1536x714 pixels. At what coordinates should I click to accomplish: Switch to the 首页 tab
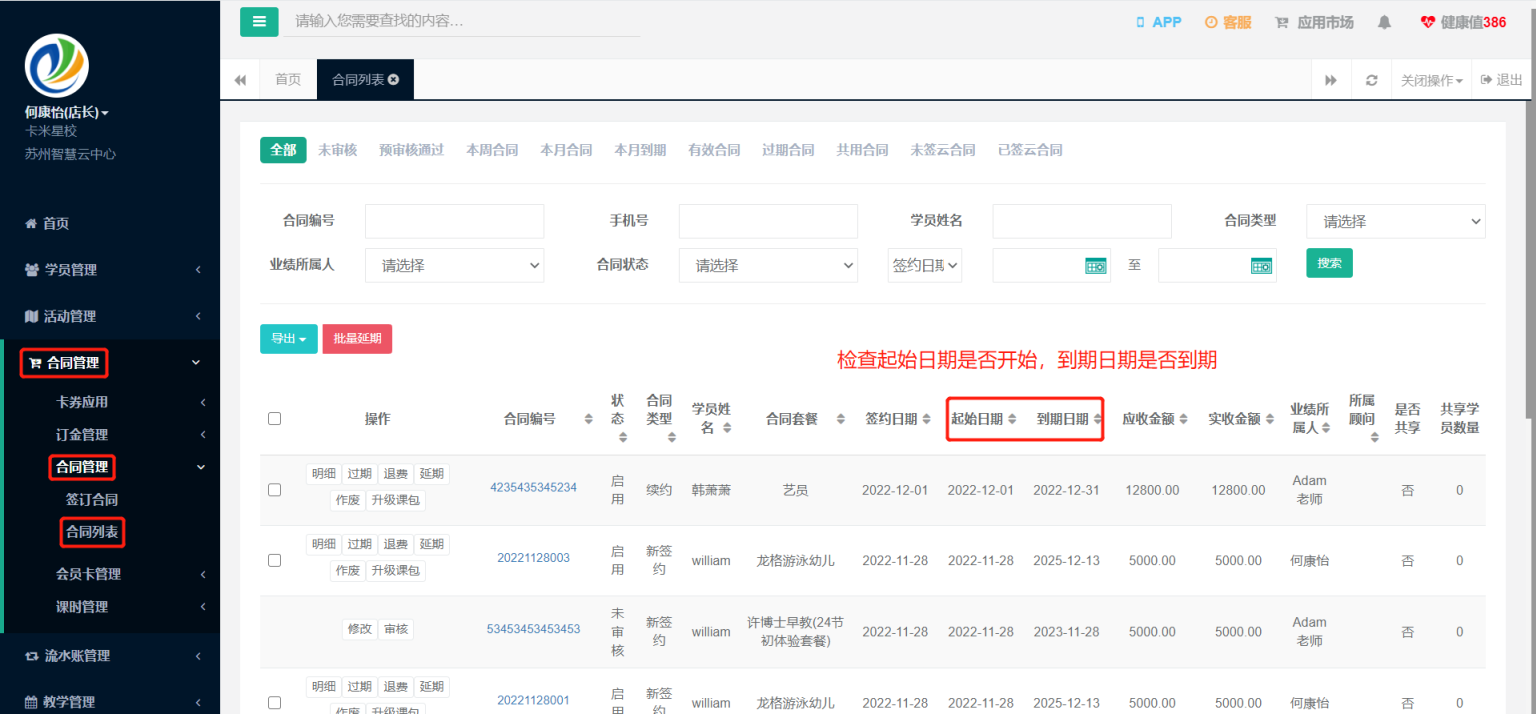point(288,80)
